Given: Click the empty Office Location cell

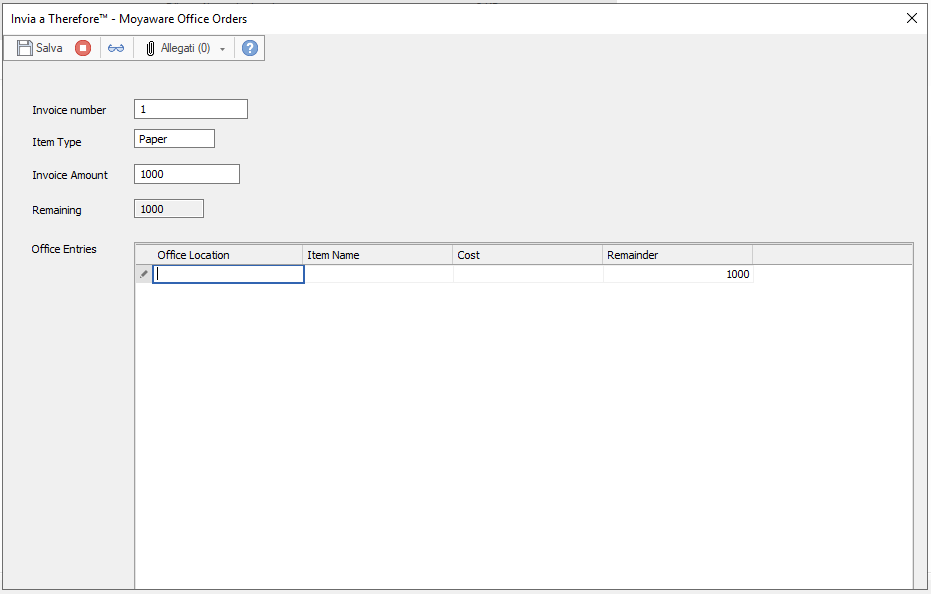Looking at the screenshot, I should pyautogui.click(x=228, y=273).
